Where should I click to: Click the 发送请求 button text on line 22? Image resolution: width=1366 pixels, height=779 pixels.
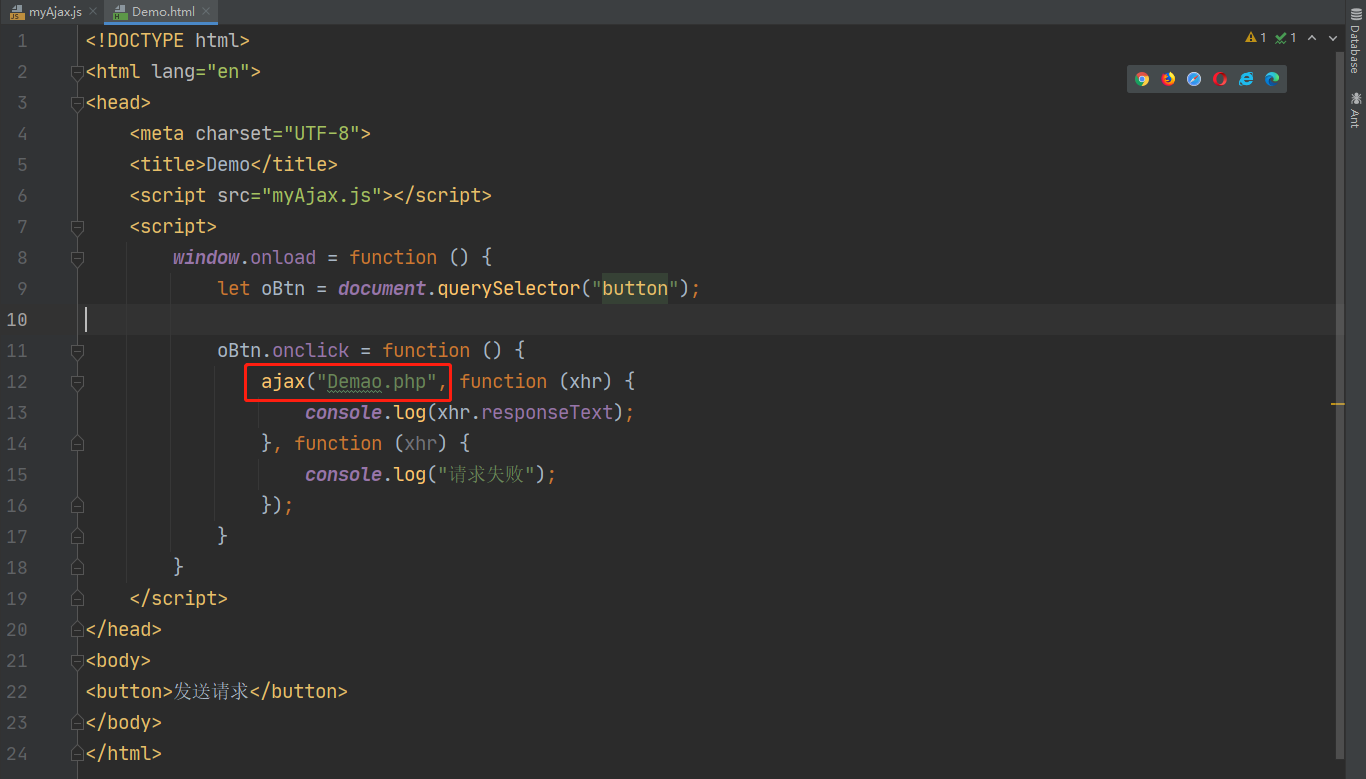(211, 692)
